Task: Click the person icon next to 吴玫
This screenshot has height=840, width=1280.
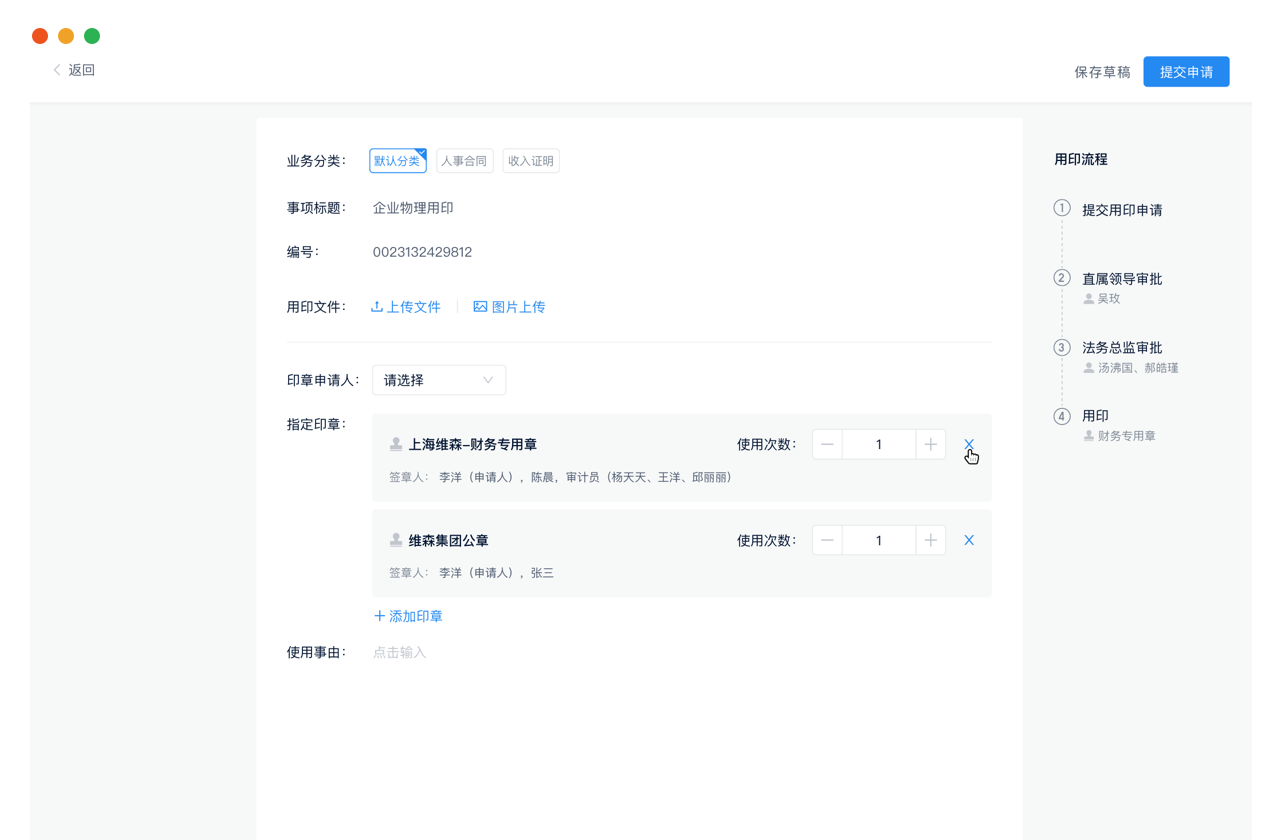Action: point(1088,297)
